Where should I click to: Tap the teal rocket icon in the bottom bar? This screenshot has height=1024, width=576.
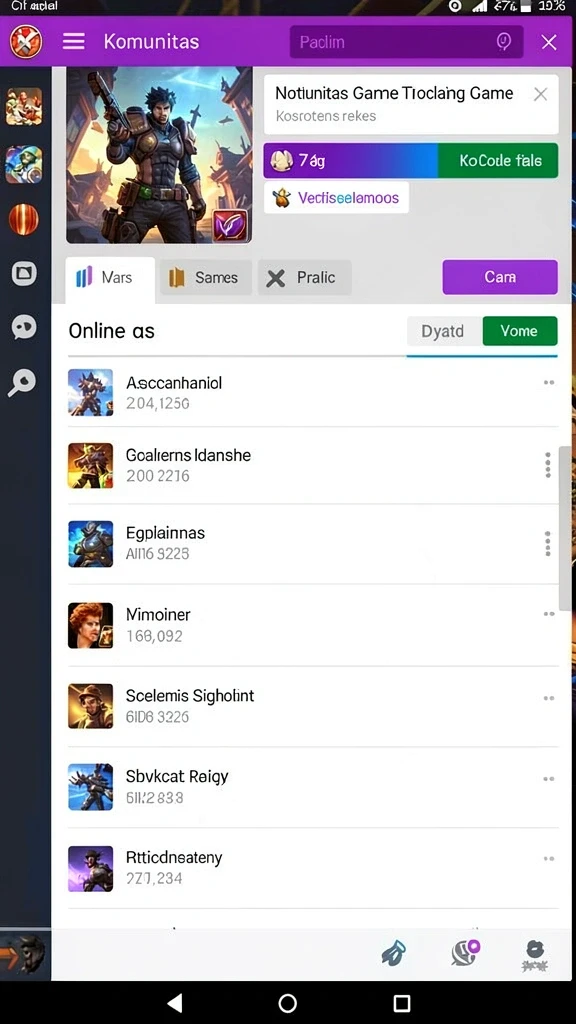pyautogui.click(x=395, y=953)
